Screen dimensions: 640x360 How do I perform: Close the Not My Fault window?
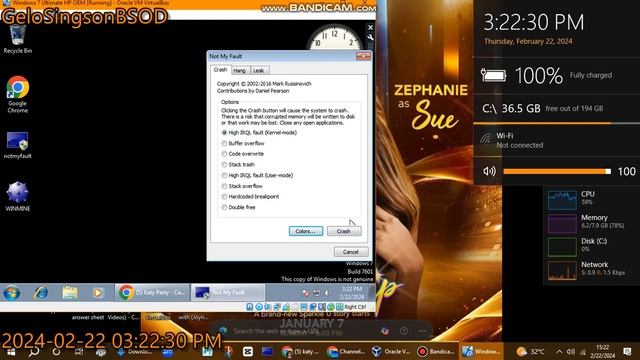coord(363,56)
